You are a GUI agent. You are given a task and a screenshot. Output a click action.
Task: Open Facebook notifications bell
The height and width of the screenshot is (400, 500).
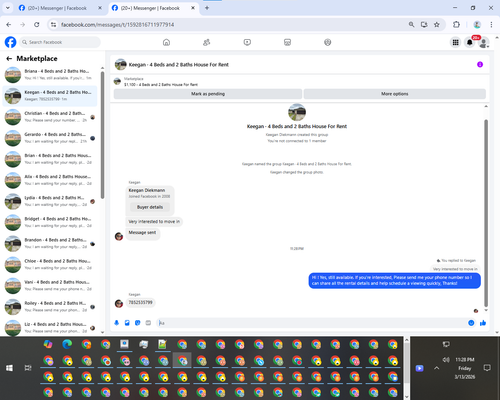470,42
